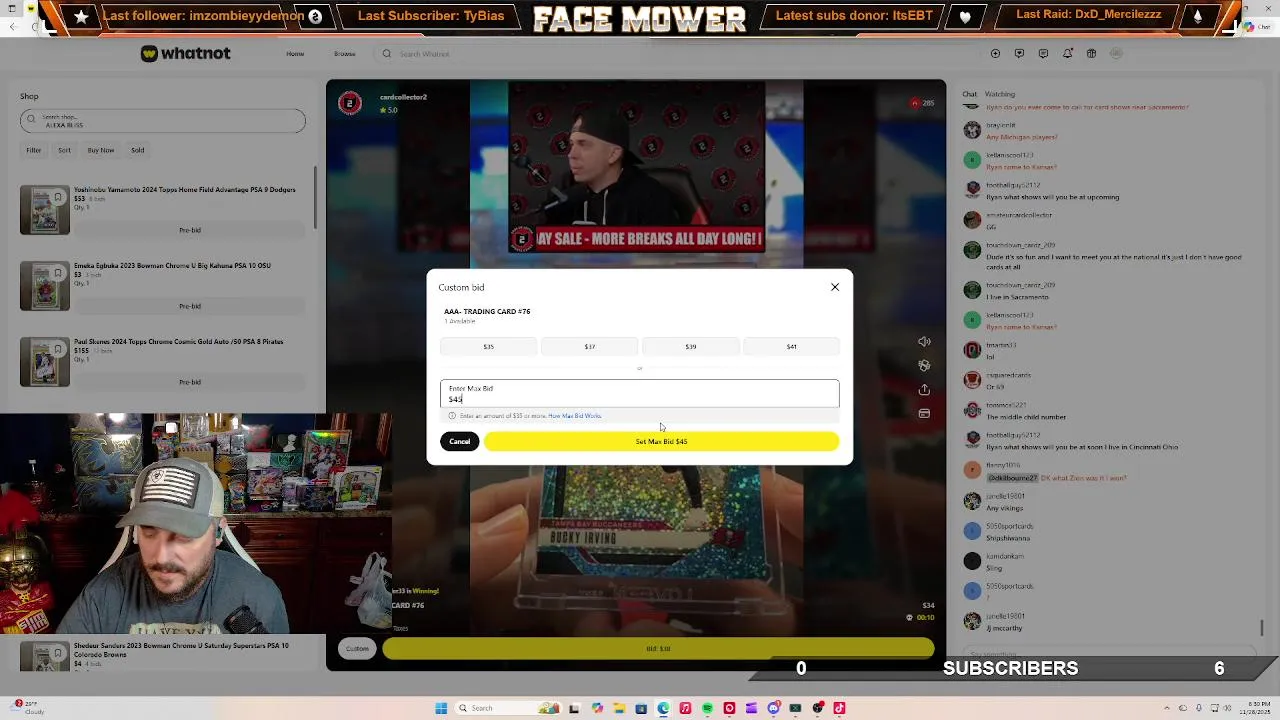Click the share icon beside the stream

[924, 390]
